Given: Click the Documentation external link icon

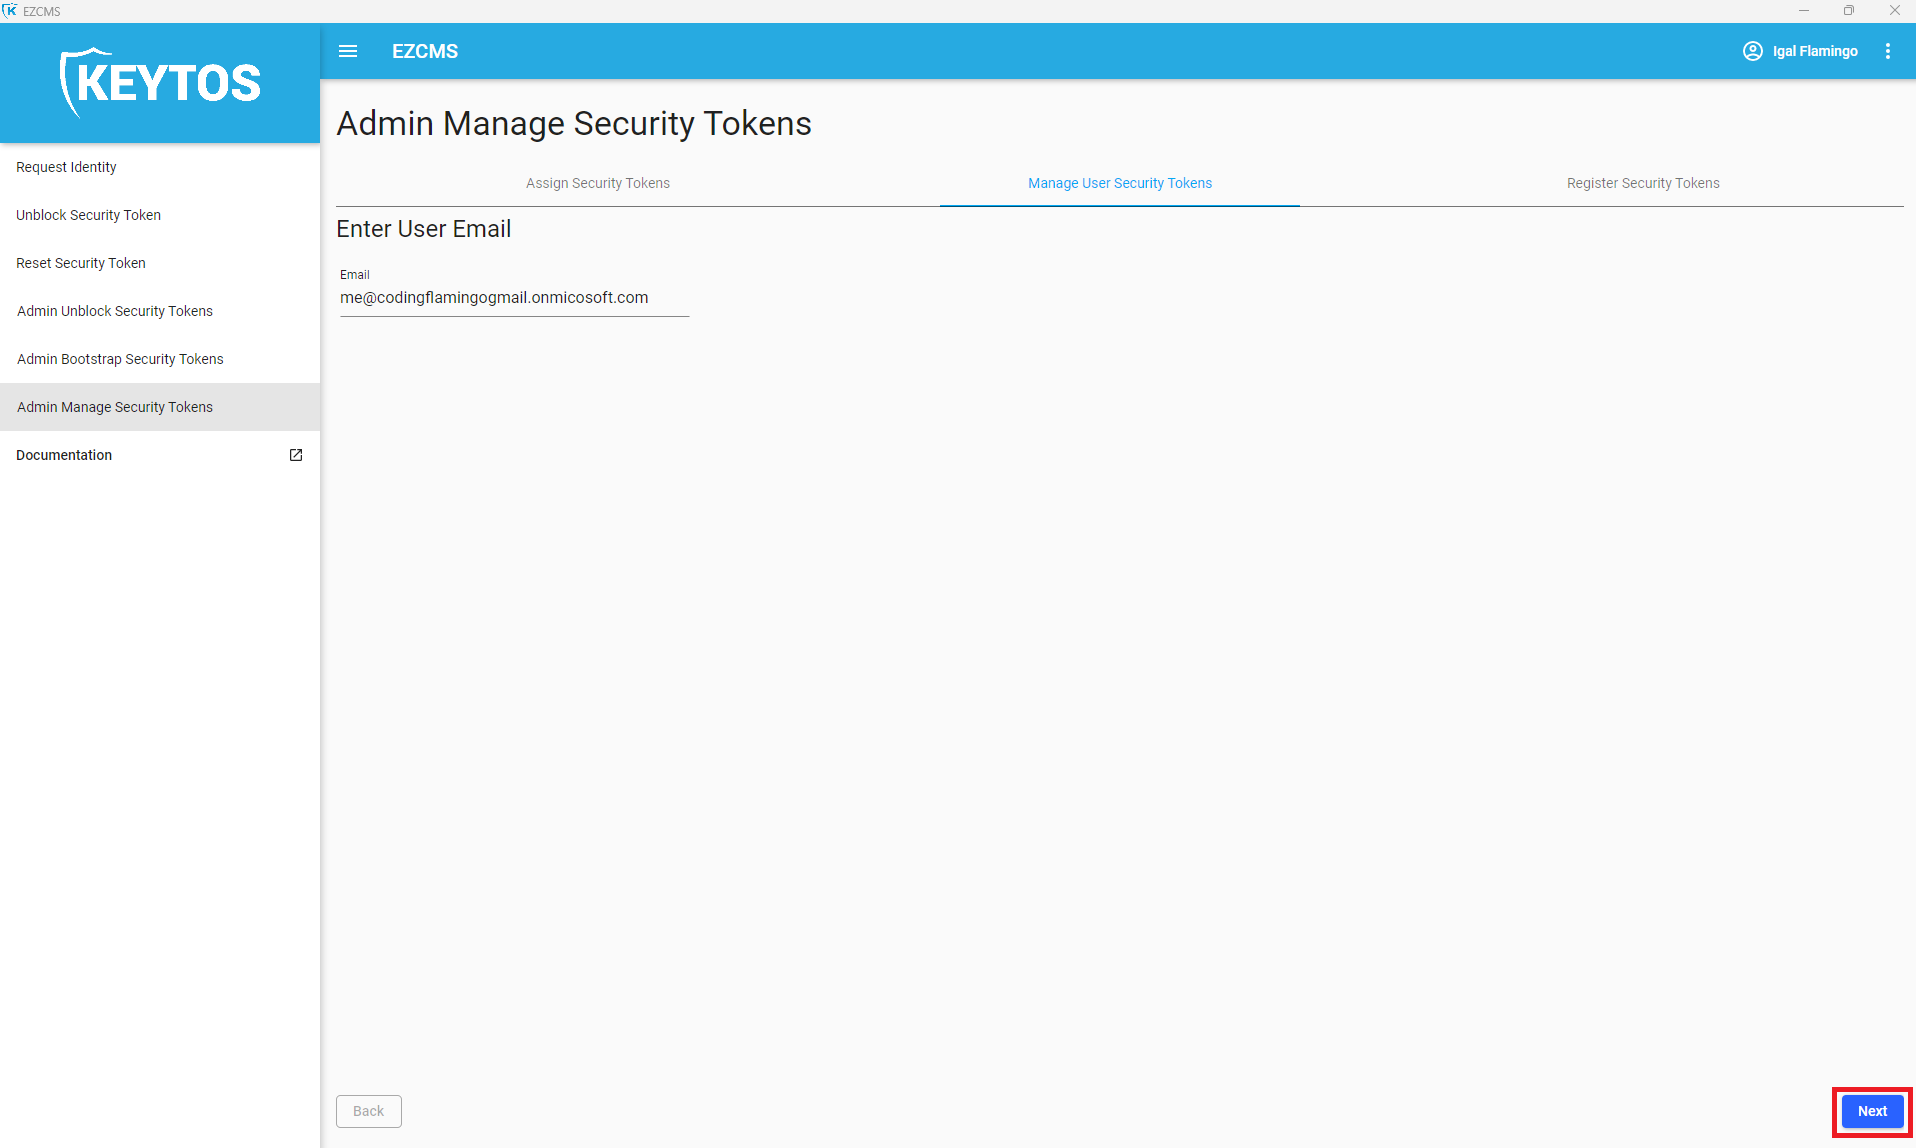Looking at the screenshot, I should [x=296, y=455].
